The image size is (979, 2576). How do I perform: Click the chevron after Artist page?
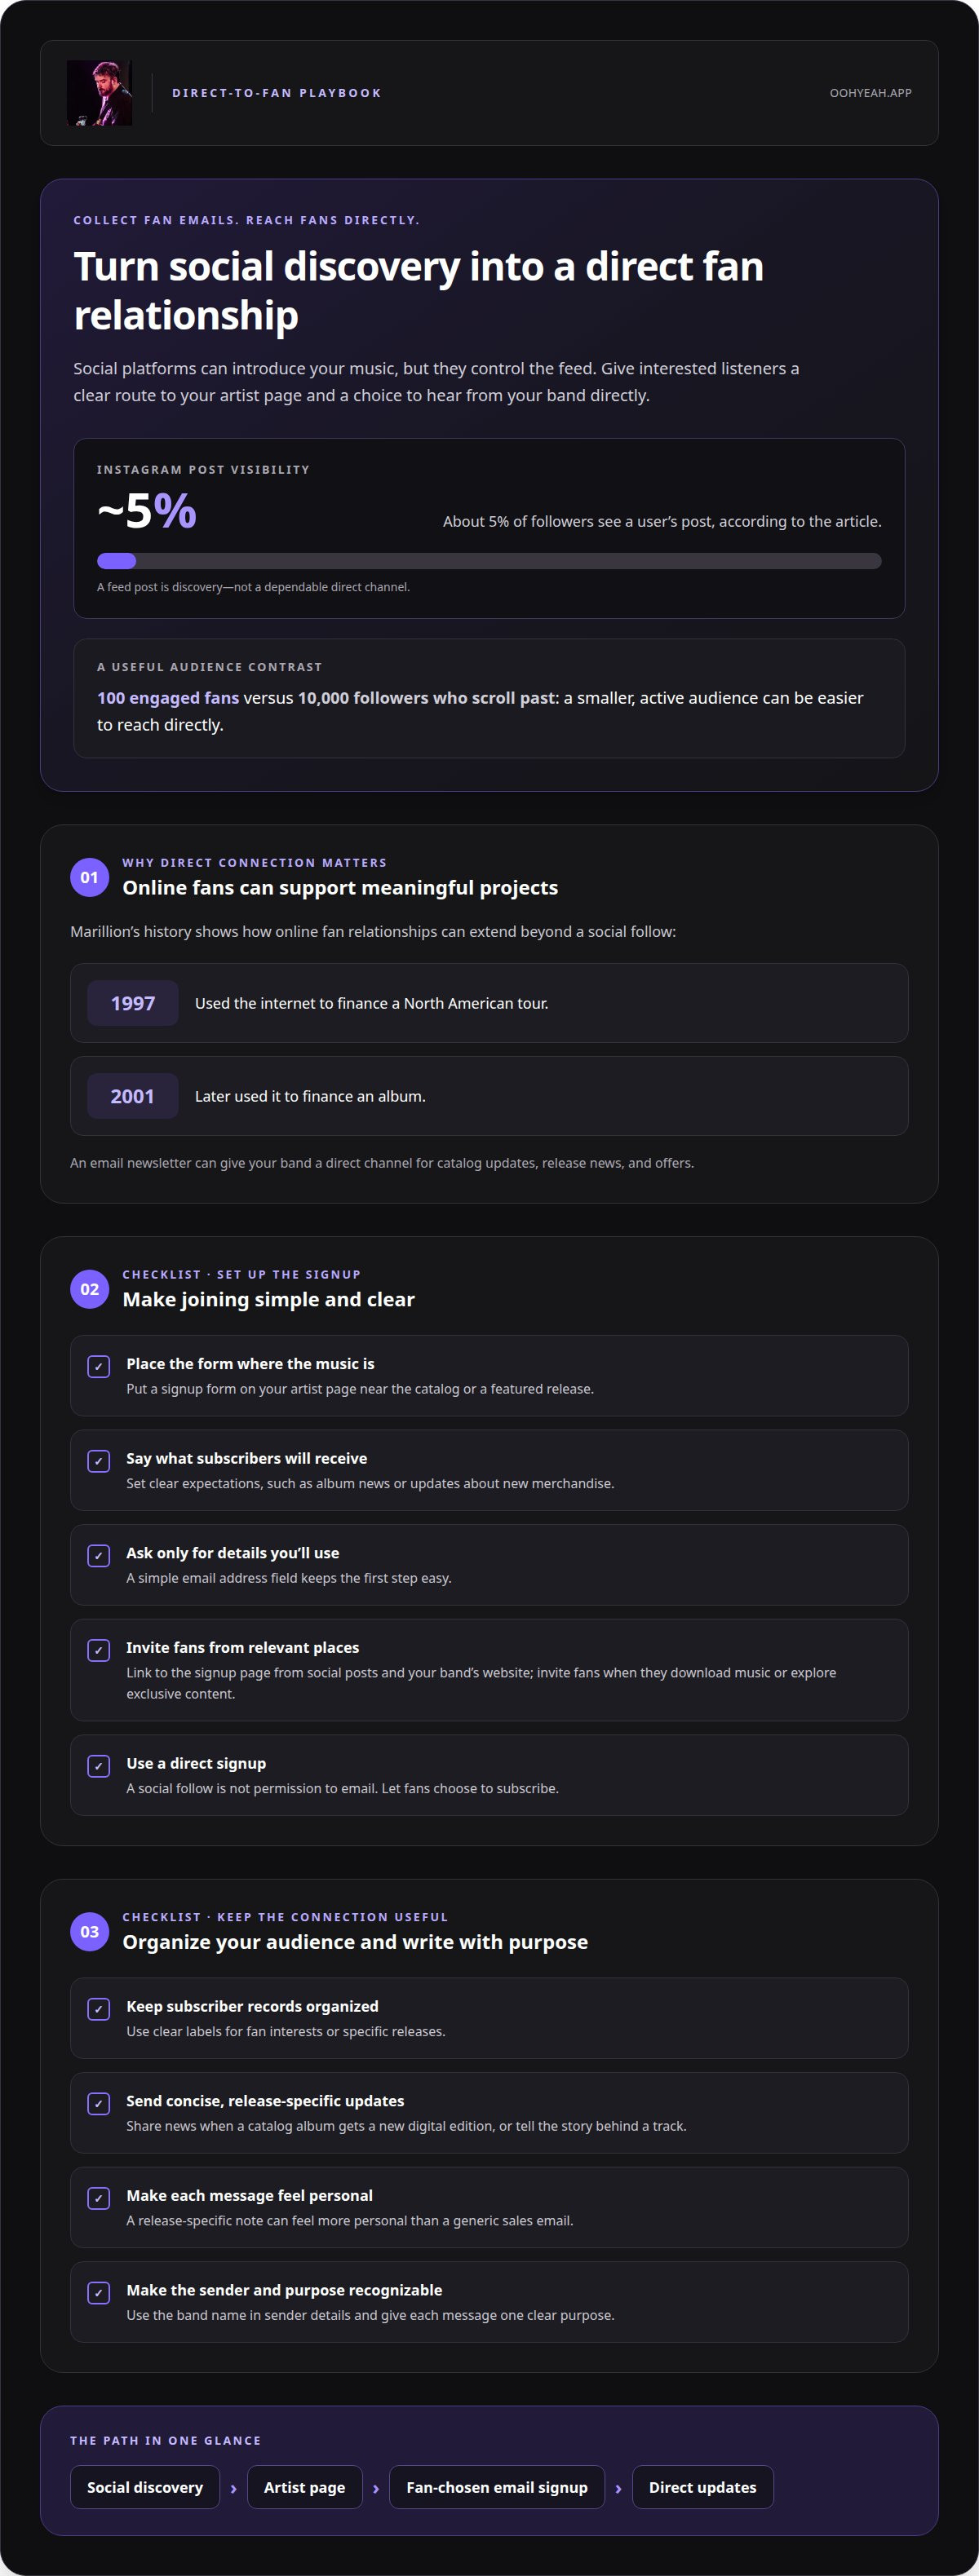pyautogui.click(x=376, y=2488)
